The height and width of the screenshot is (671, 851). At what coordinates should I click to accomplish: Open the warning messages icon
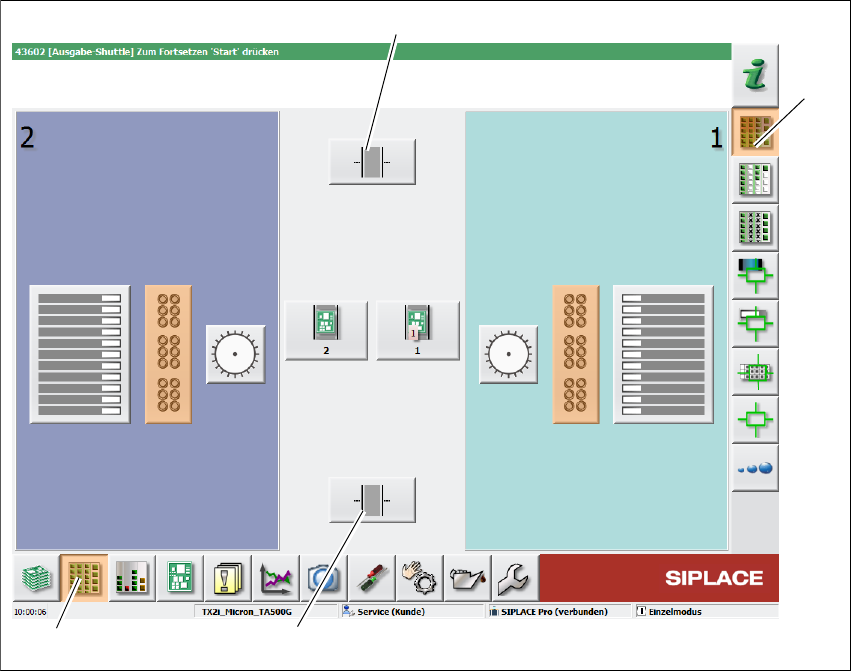click(x=228, y=578)
